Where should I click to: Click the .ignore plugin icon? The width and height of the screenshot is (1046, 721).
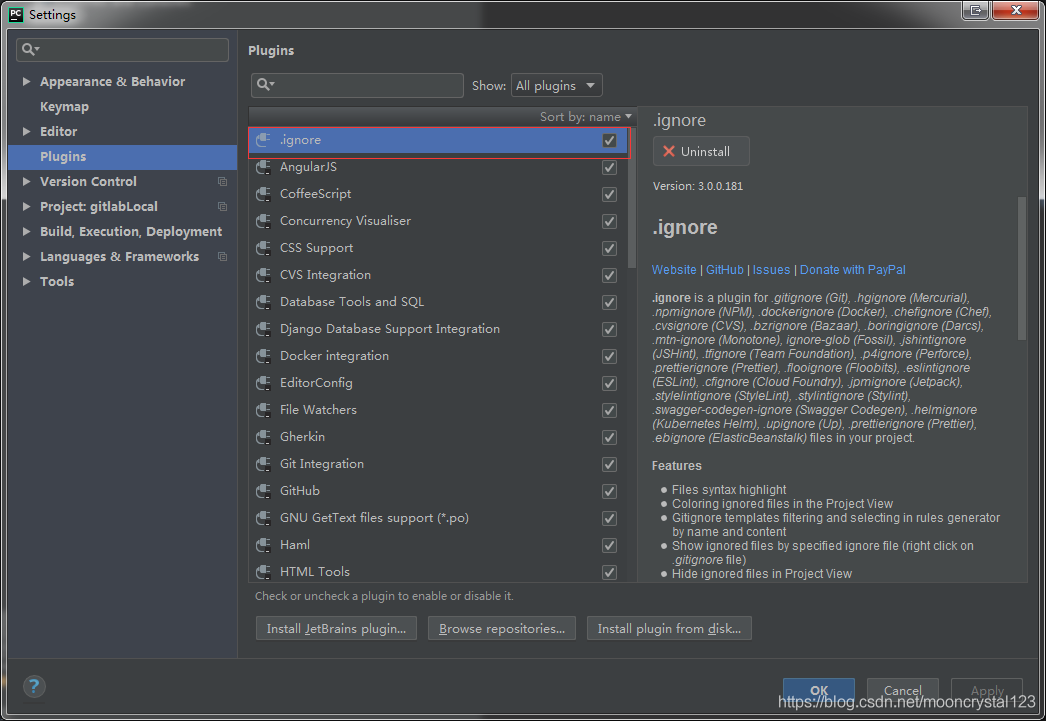click(x=264, y=140)
